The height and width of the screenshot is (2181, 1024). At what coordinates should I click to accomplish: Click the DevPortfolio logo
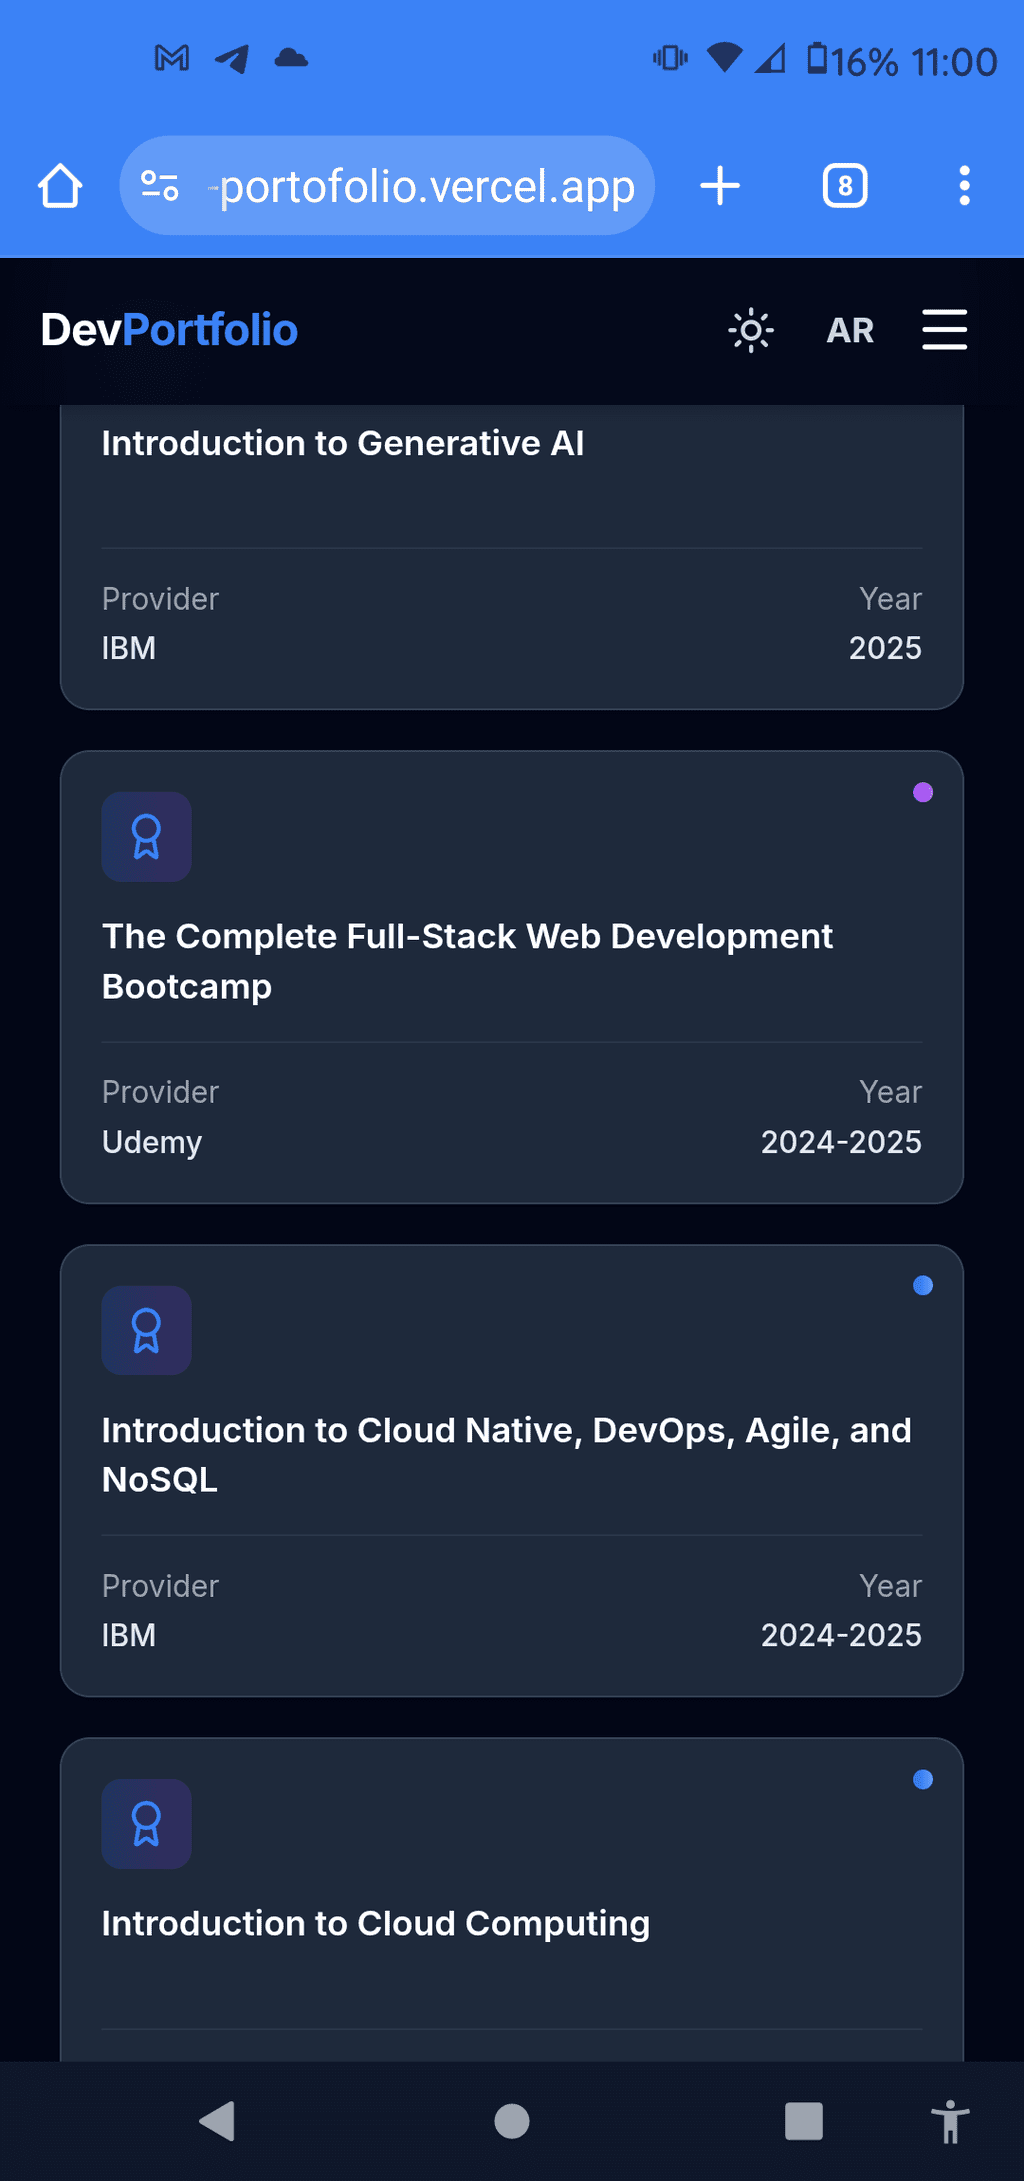point(169,330)
